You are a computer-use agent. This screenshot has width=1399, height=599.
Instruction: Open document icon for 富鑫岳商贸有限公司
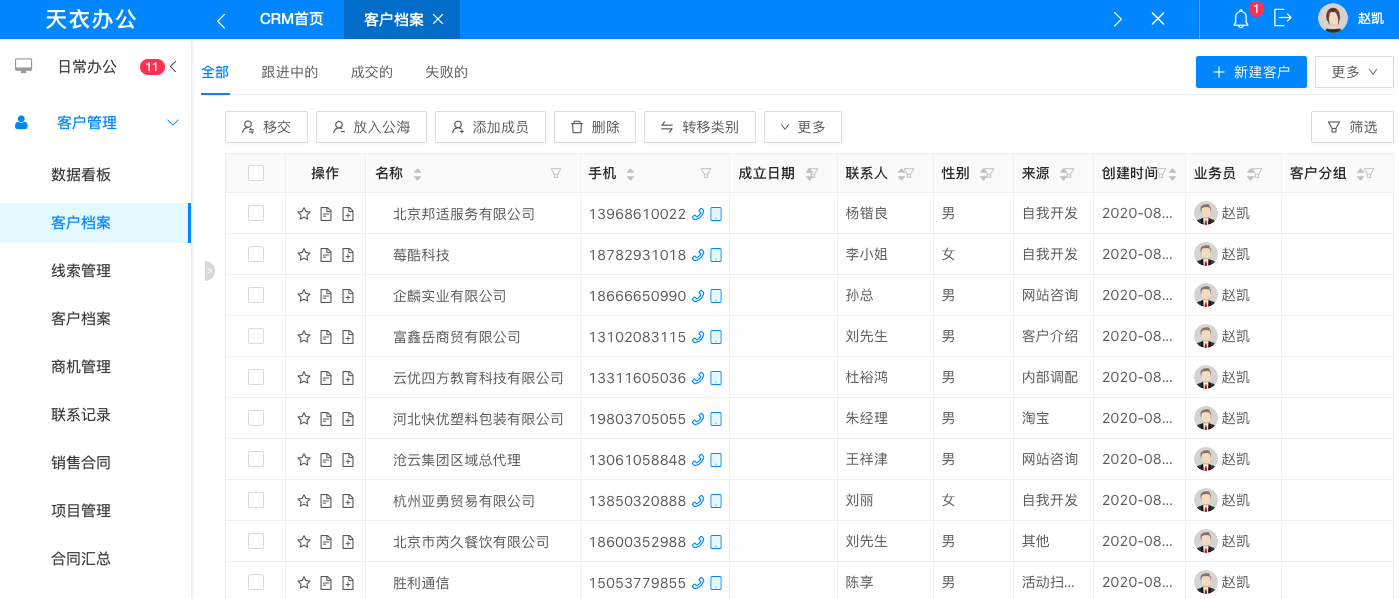pyautogui.click(x=326, y=337)
